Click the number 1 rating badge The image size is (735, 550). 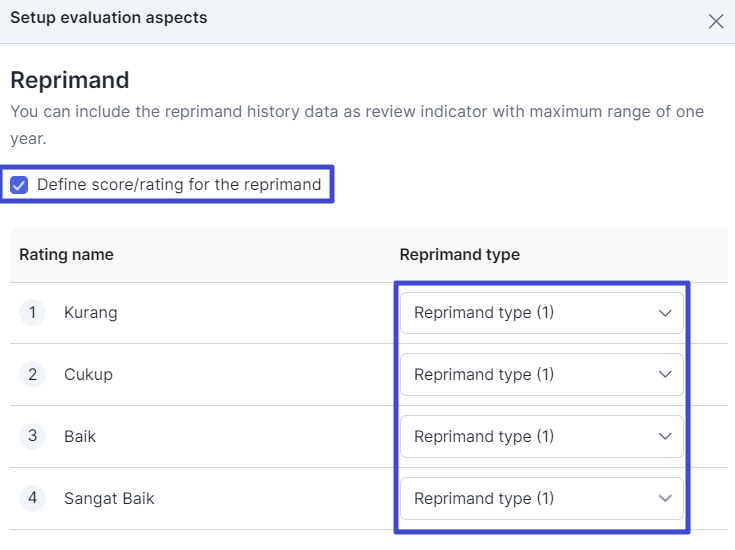[x=32, y=312]
